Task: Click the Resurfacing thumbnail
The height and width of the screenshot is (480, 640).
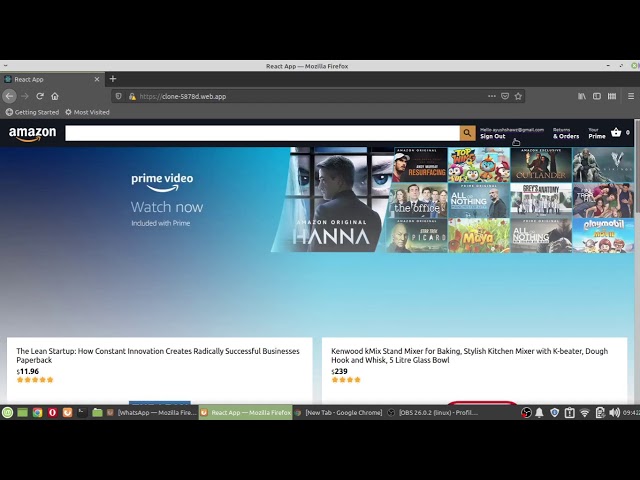Action: [x=420, y=165]
